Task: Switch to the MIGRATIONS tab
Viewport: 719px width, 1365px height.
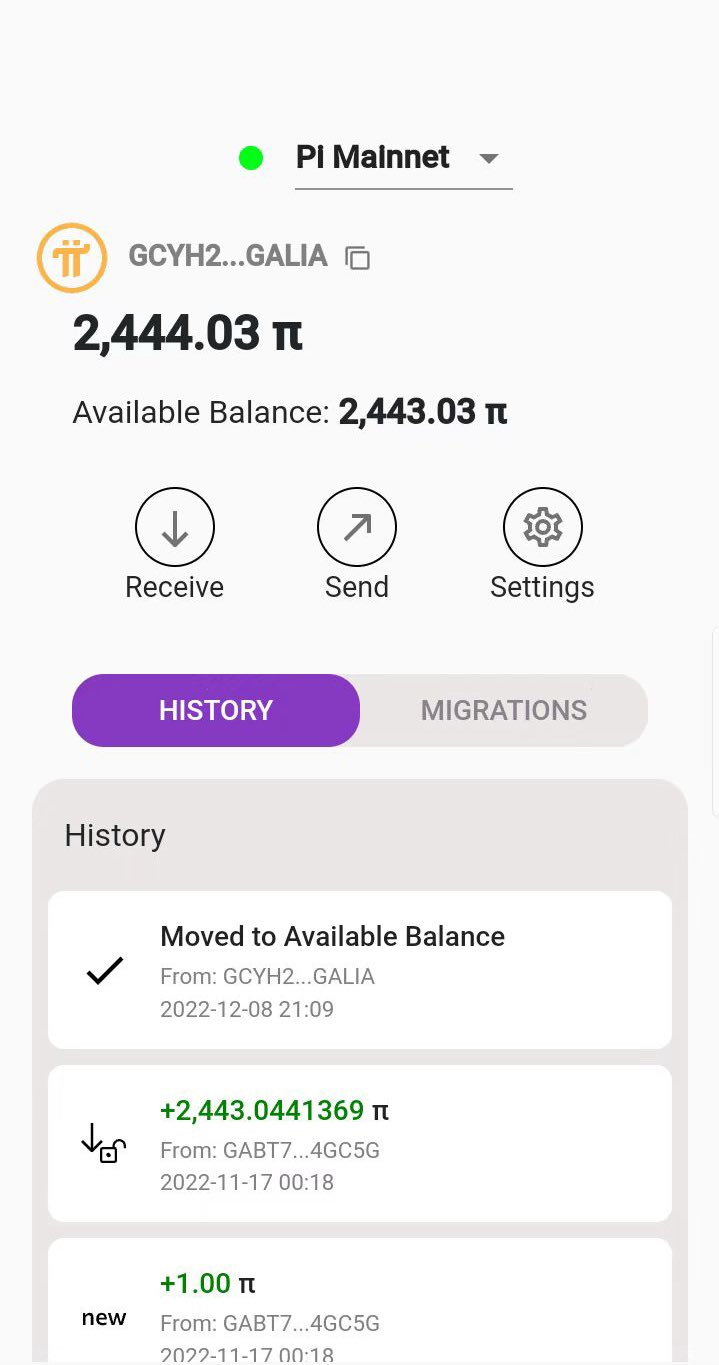Action: [503, 710]
